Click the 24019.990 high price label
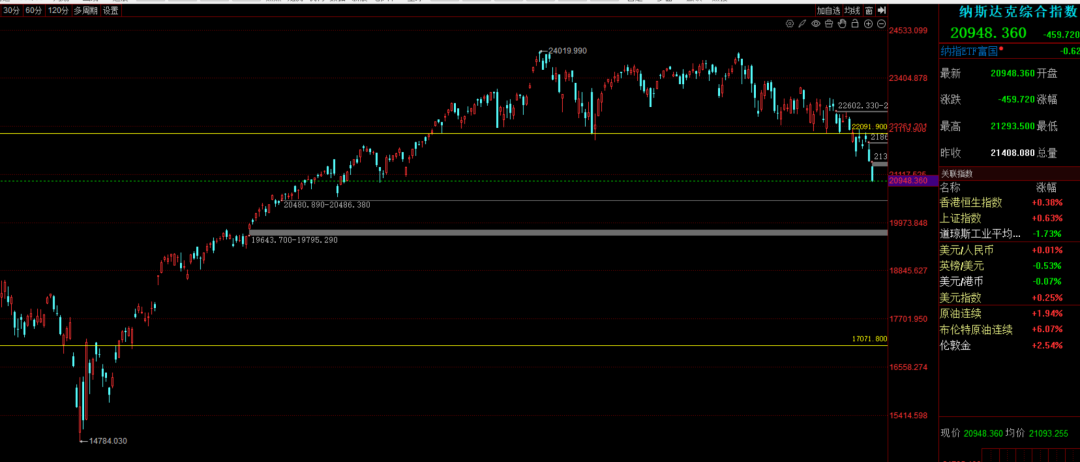This screenshot has width=1080, height=462. [x=568, y=51]
